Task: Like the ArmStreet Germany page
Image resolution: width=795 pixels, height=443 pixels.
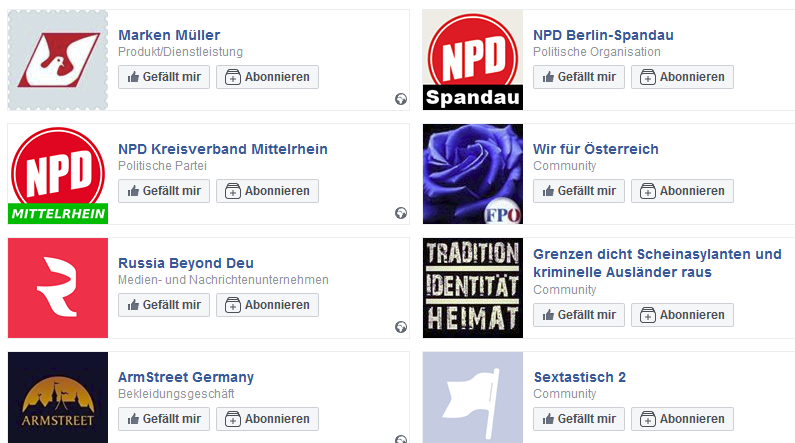Action: (164, 419)
